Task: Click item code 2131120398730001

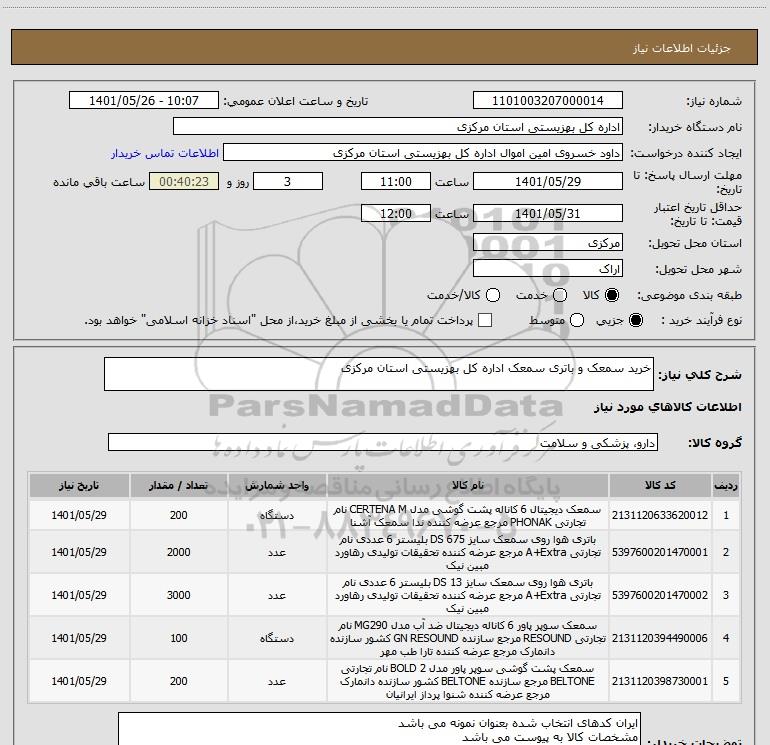Action: [x=660, y=681]
